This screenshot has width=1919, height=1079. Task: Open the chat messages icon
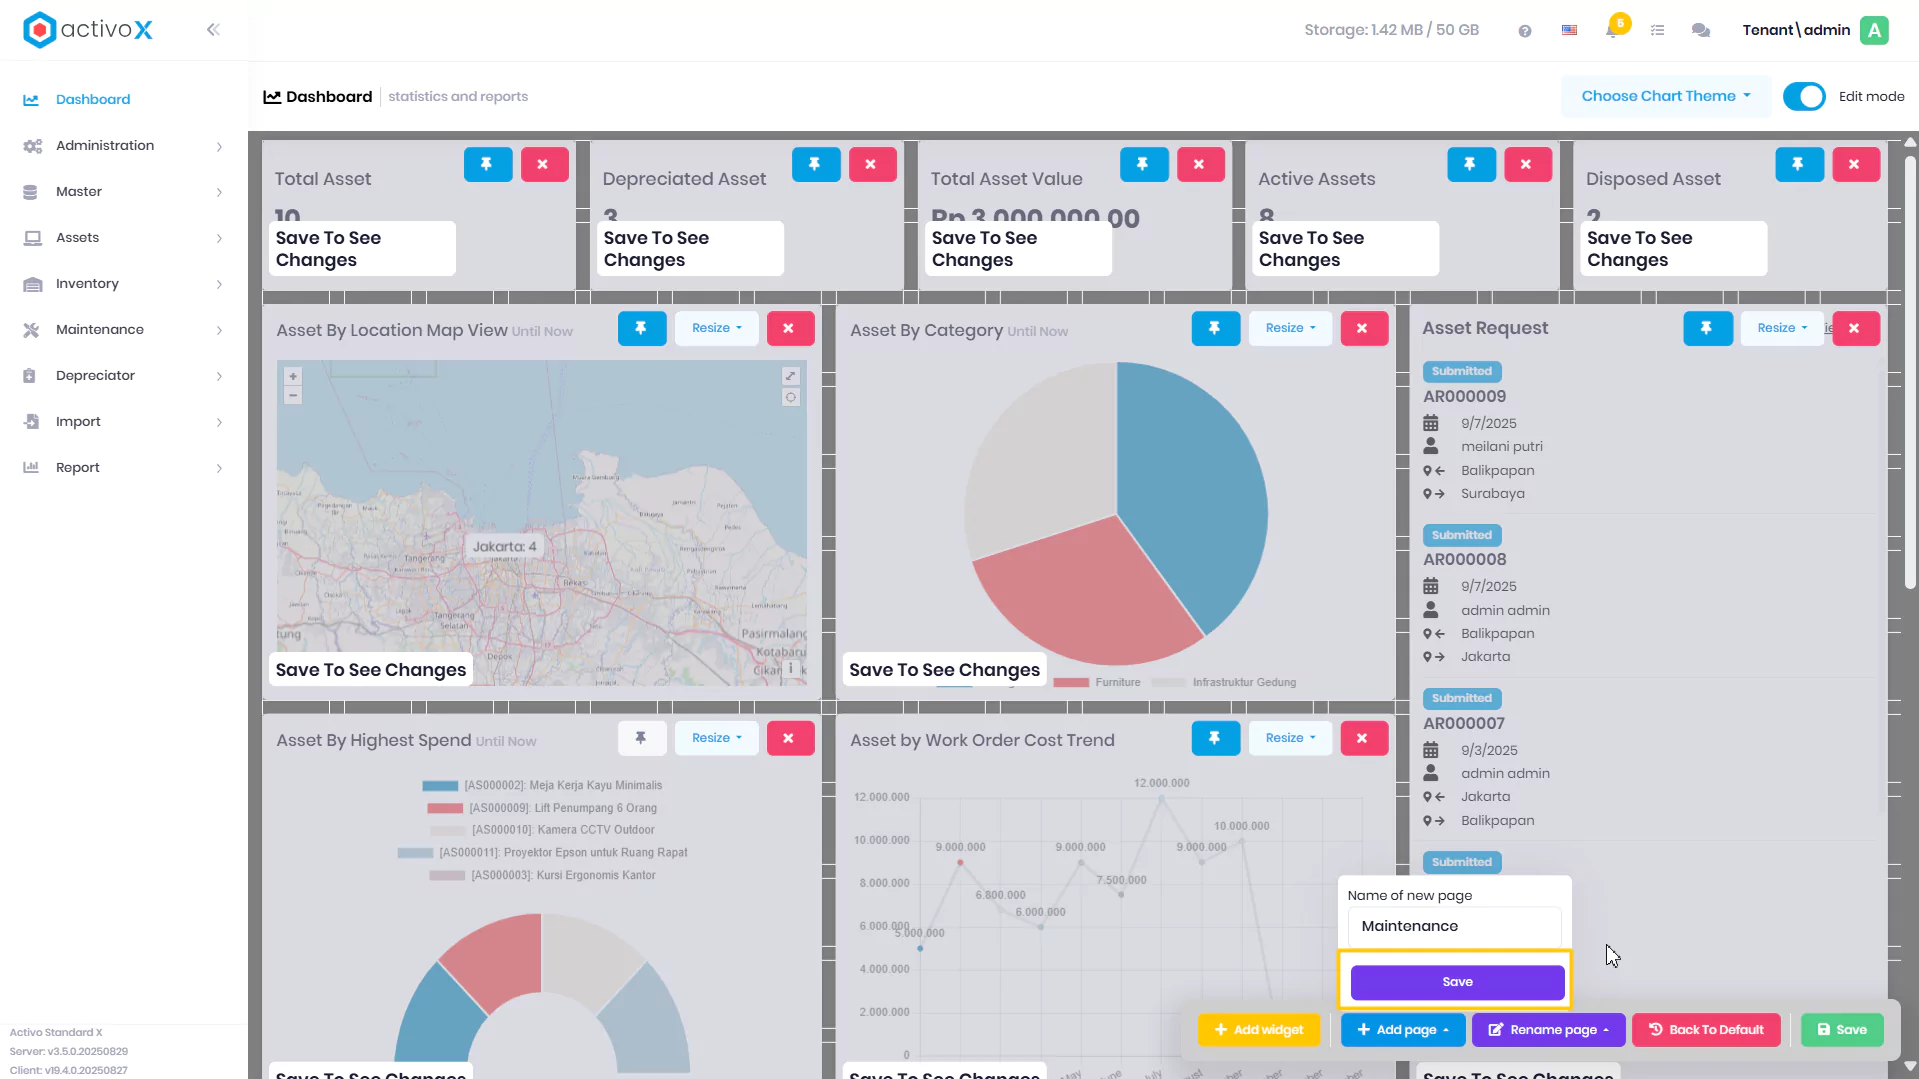[x=1700, y=30]
